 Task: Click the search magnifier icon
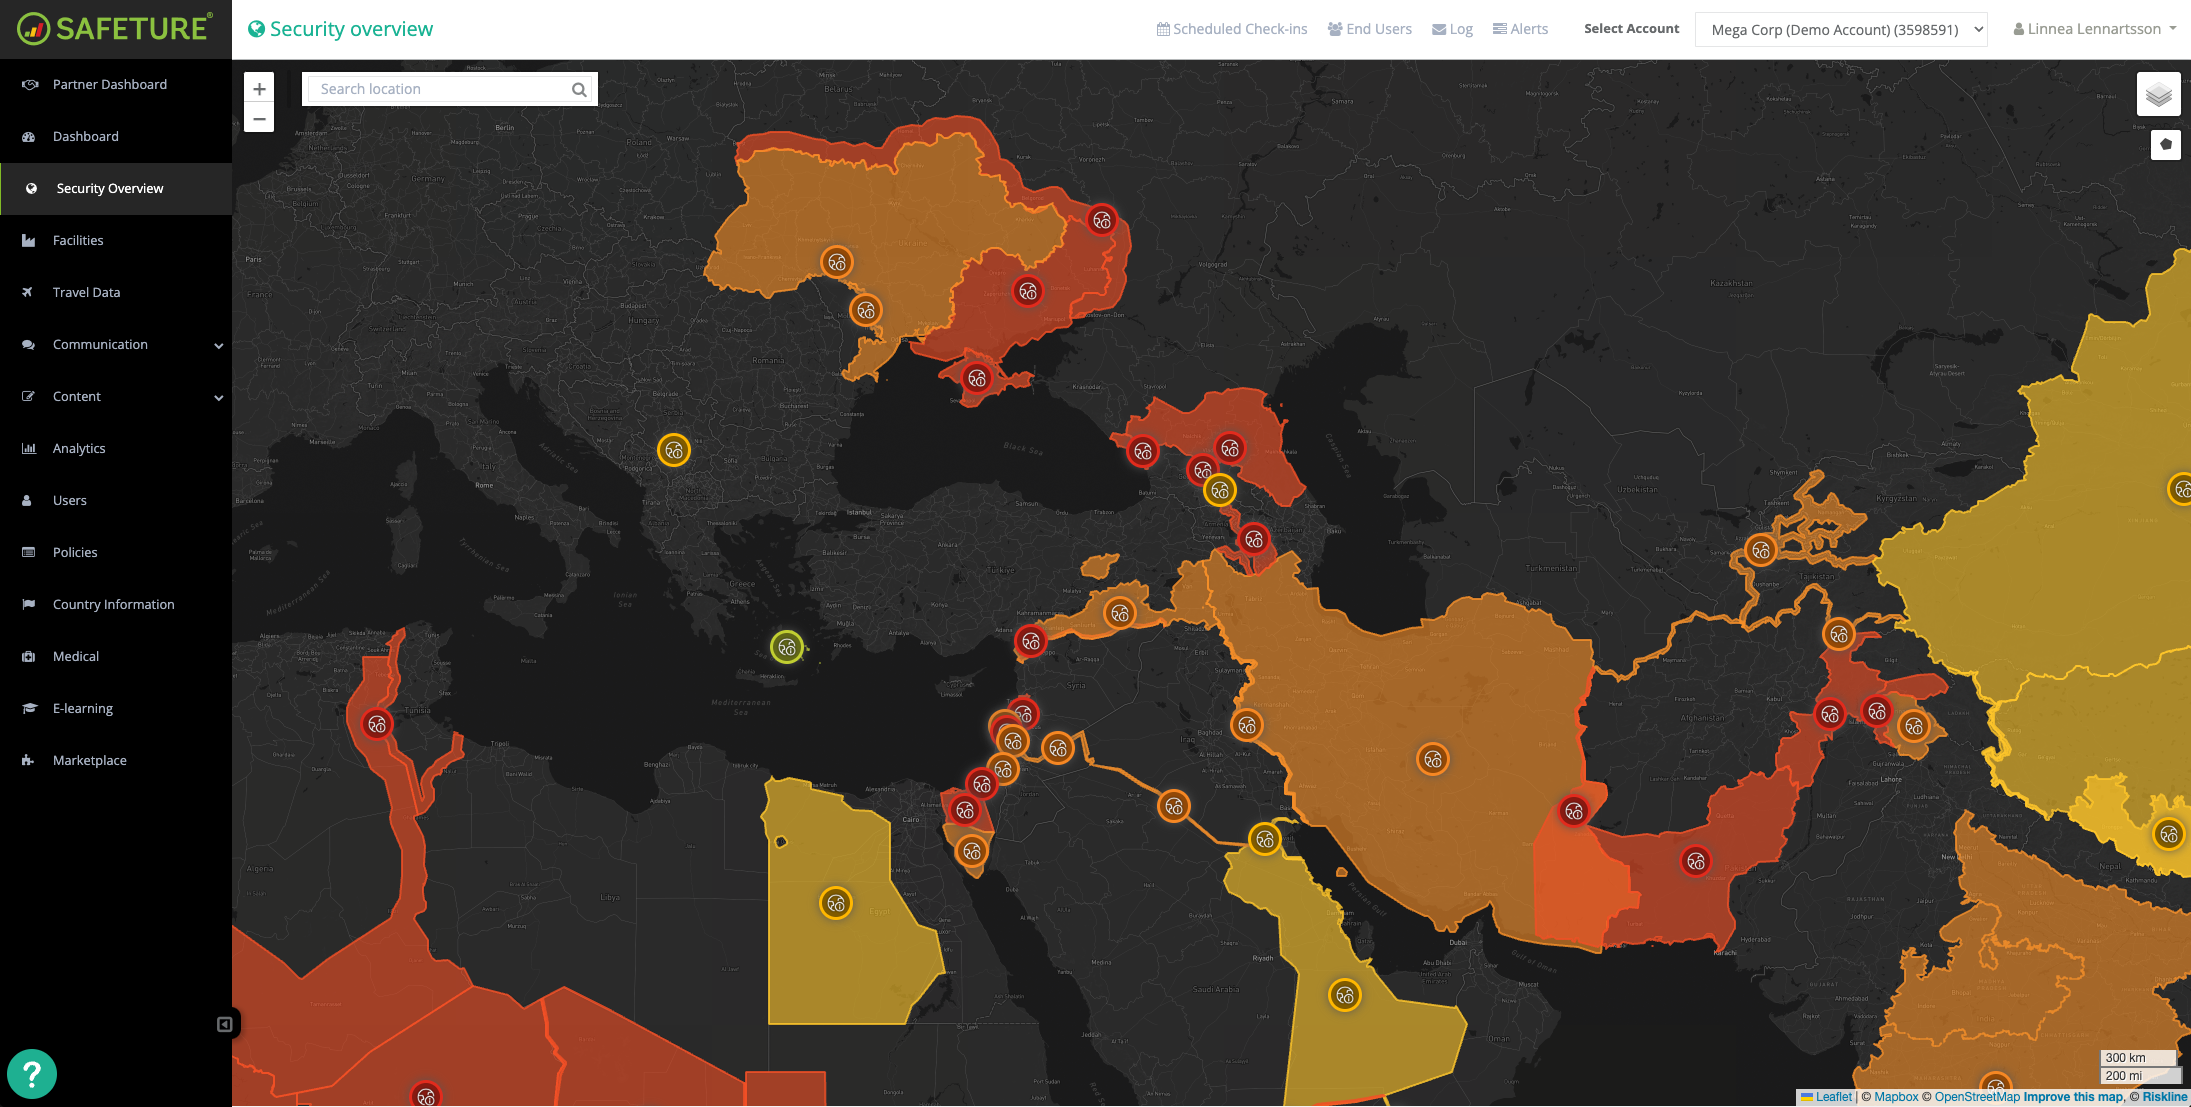pyautogui.click(x=578, y=90)
